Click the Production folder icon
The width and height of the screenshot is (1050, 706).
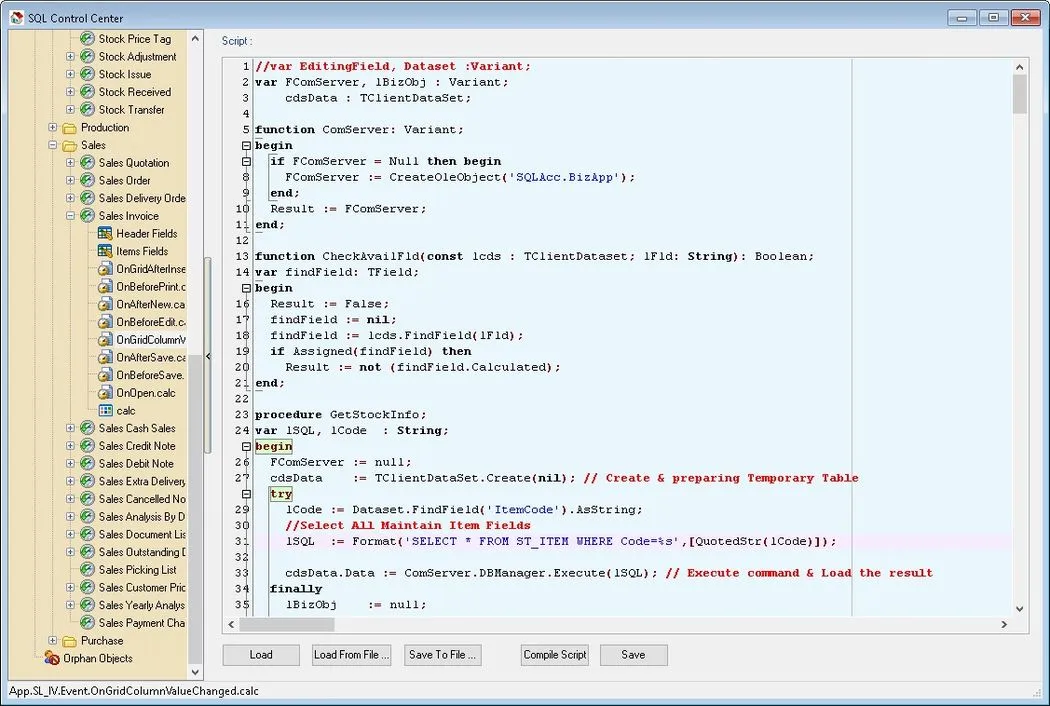click(x=70, y=127)
